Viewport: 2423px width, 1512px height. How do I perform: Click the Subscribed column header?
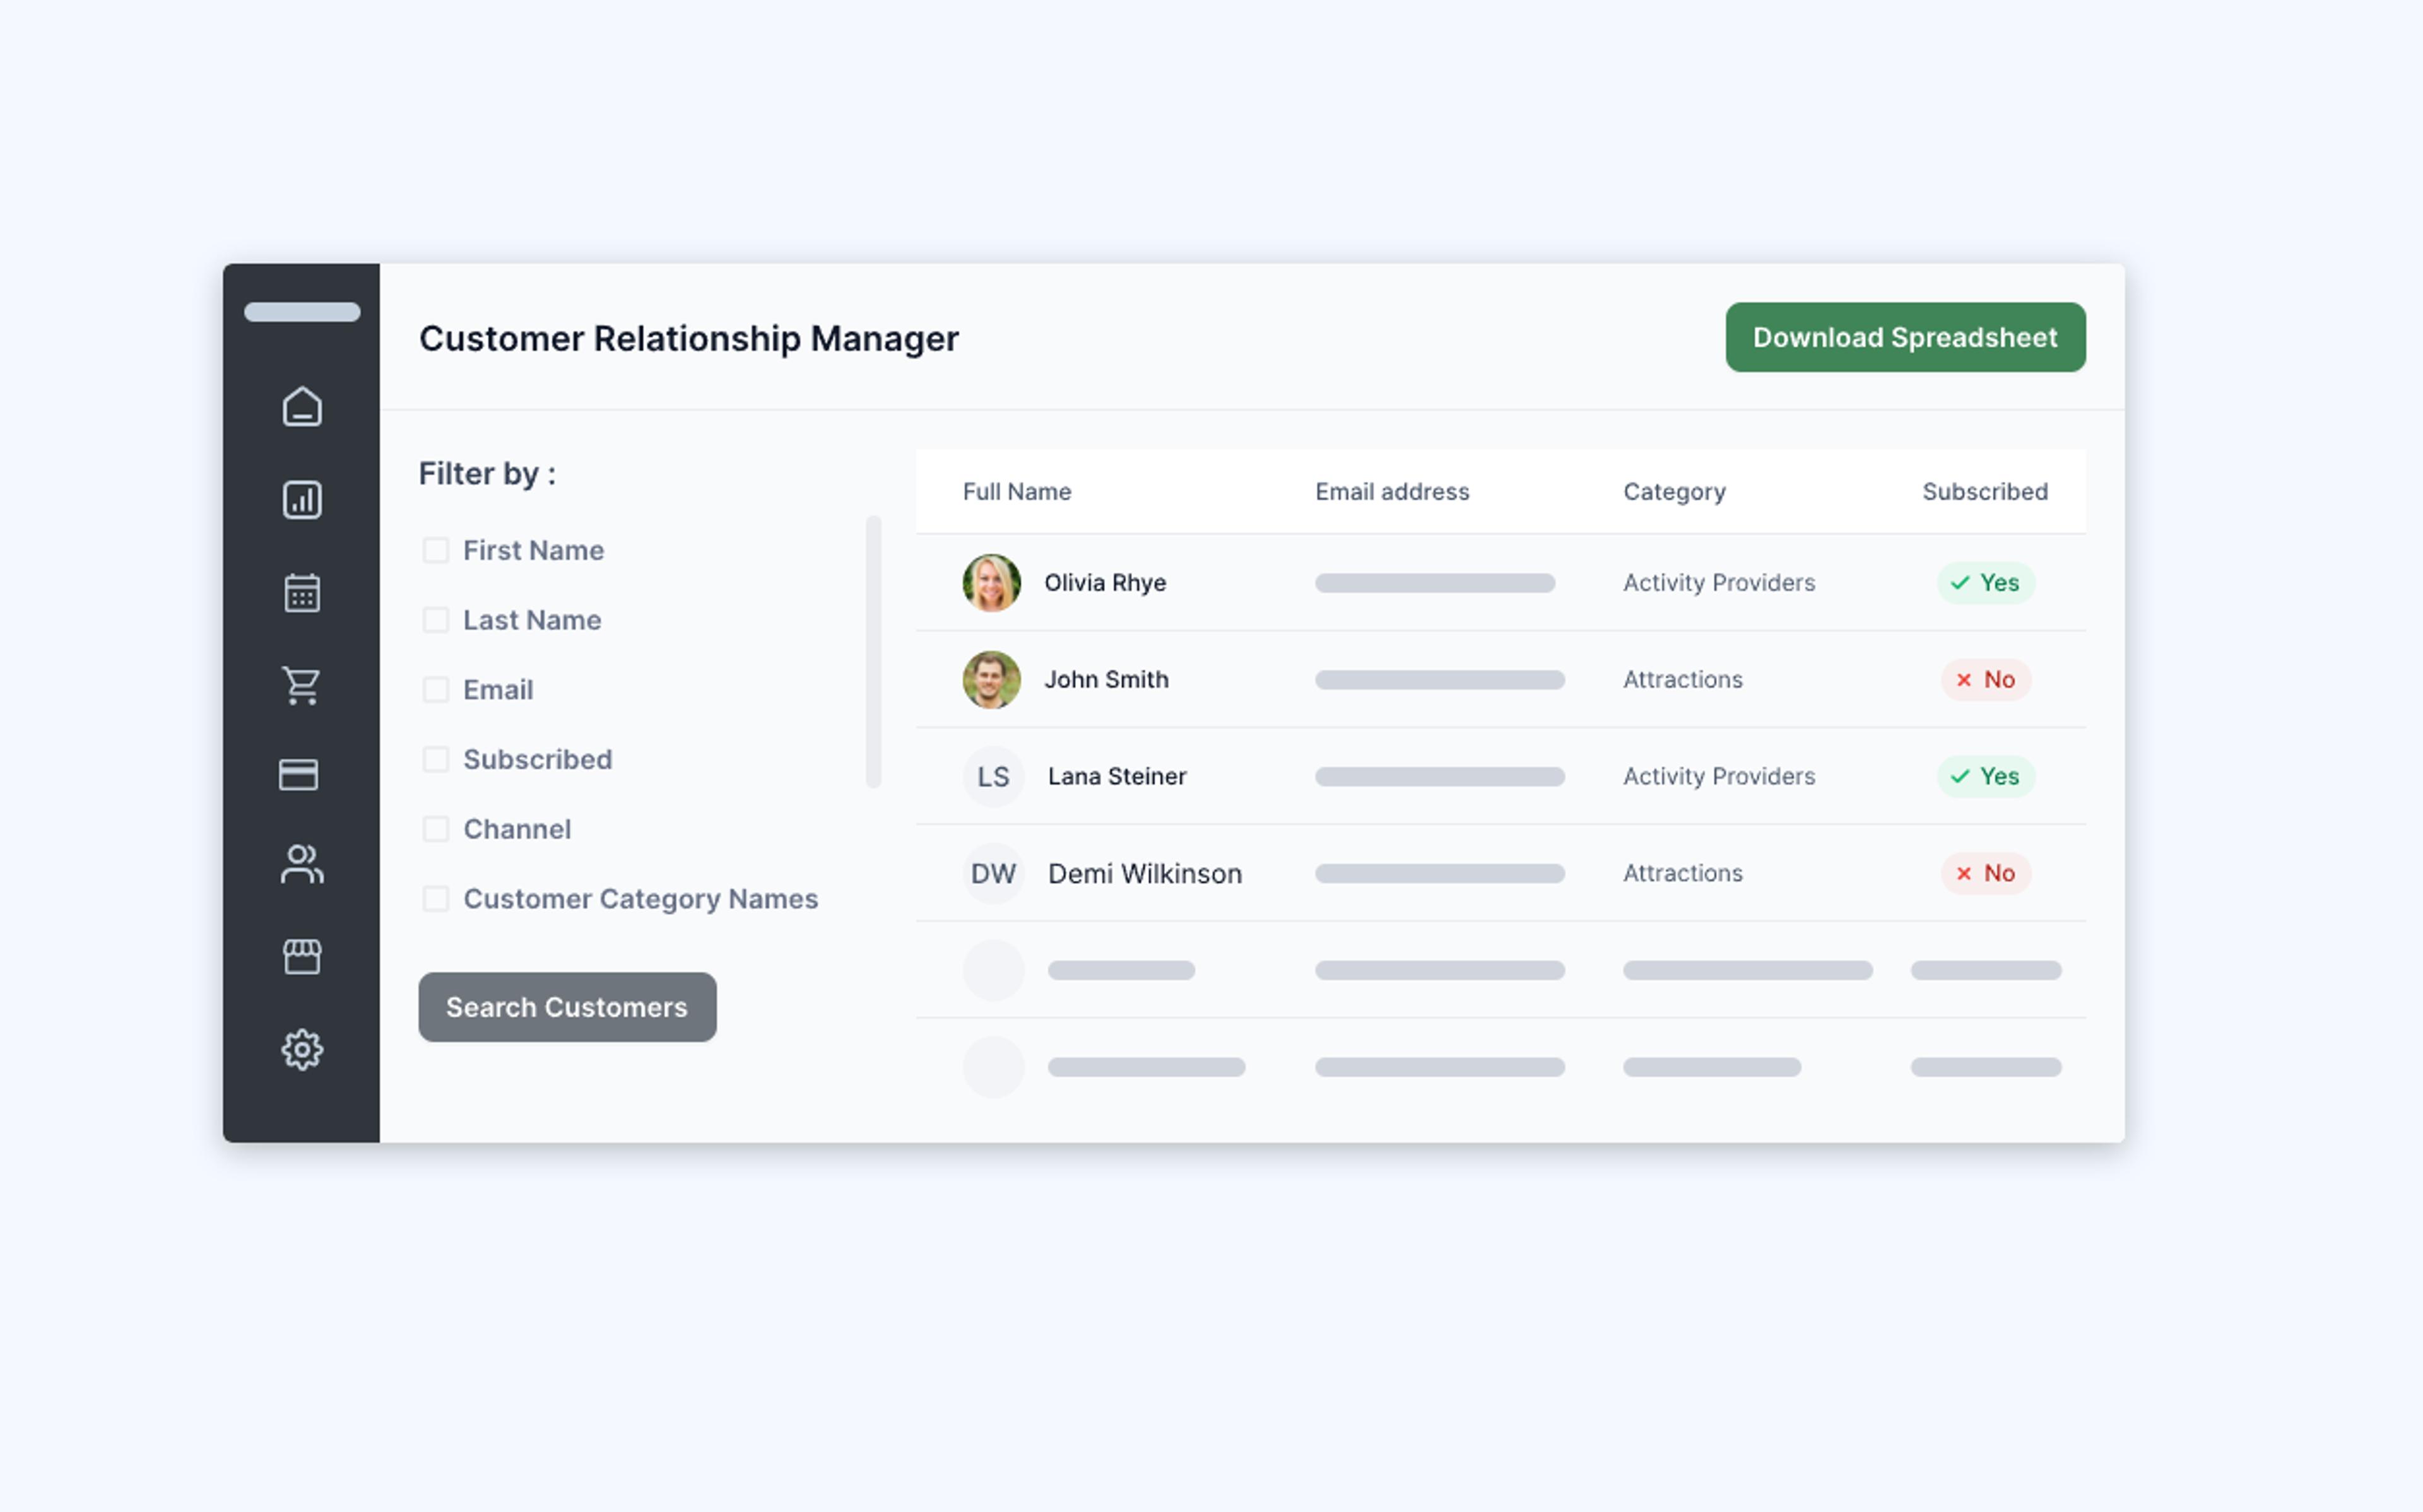(x=1985, y=492)
